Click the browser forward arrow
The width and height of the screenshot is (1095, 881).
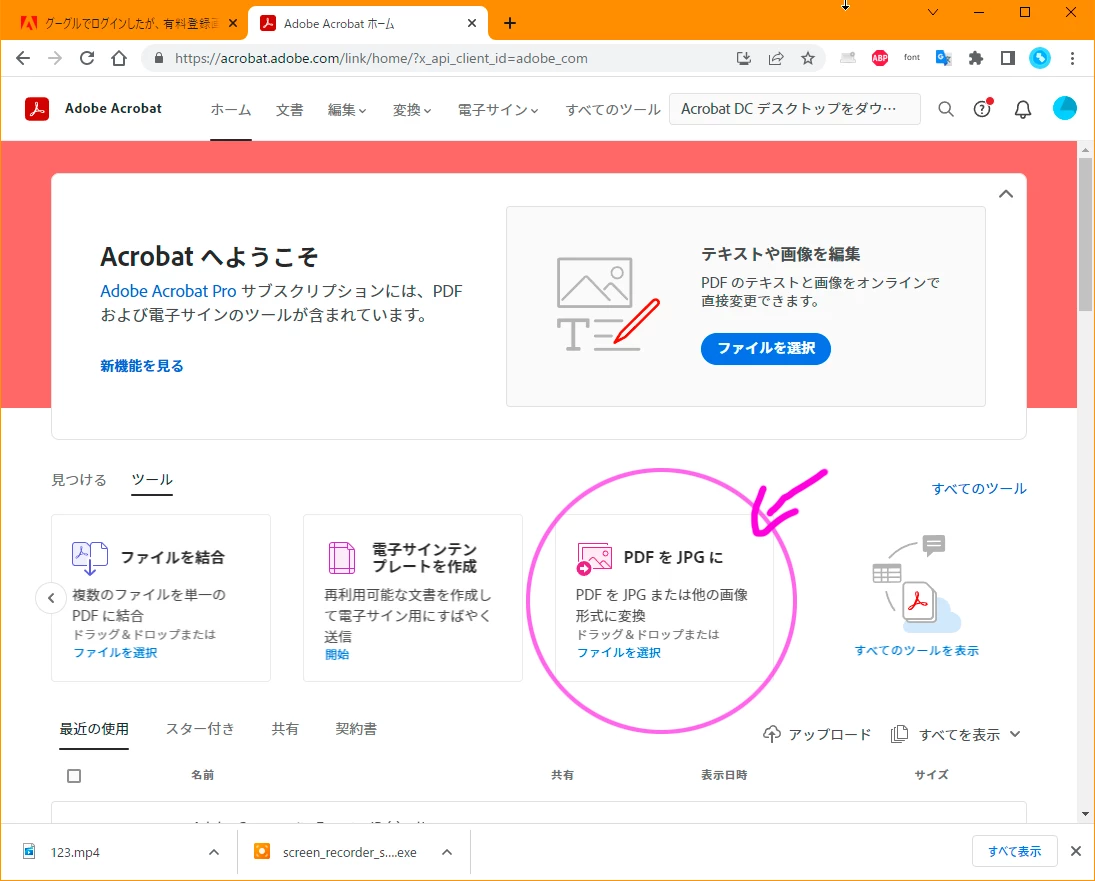point(54,58)
